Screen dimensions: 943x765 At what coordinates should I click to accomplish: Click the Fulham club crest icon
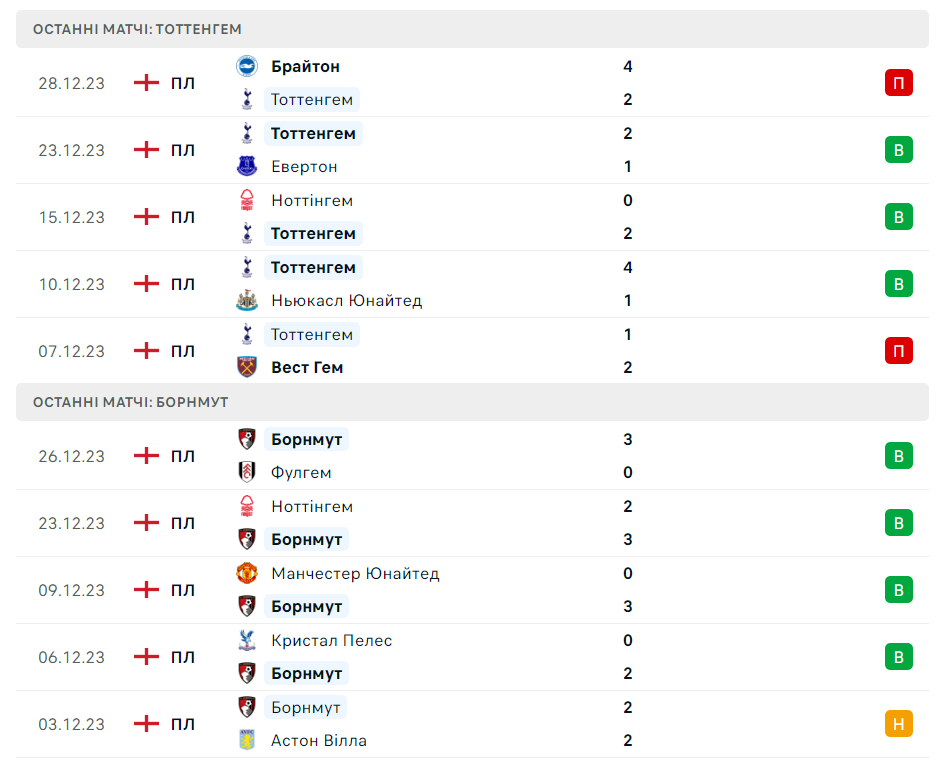[246, 472]
